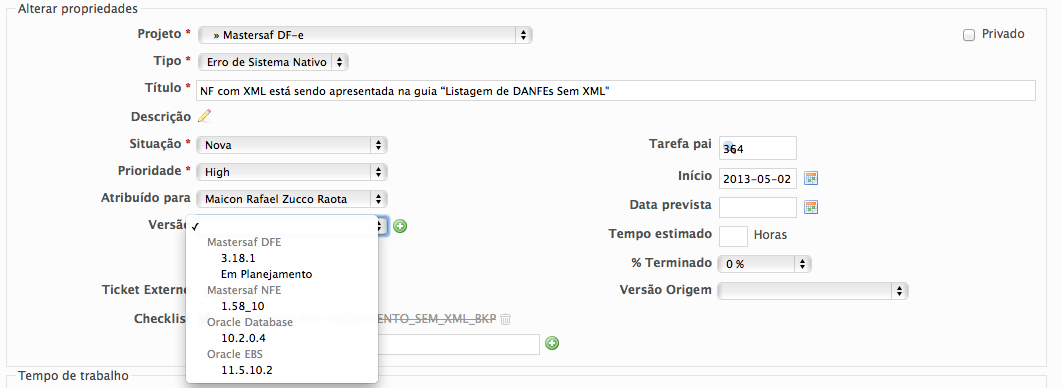The height and width of the screenshot is (388, 1062).
Task: Delete checklist item with trash icon
Action: (x=505, y=319)
